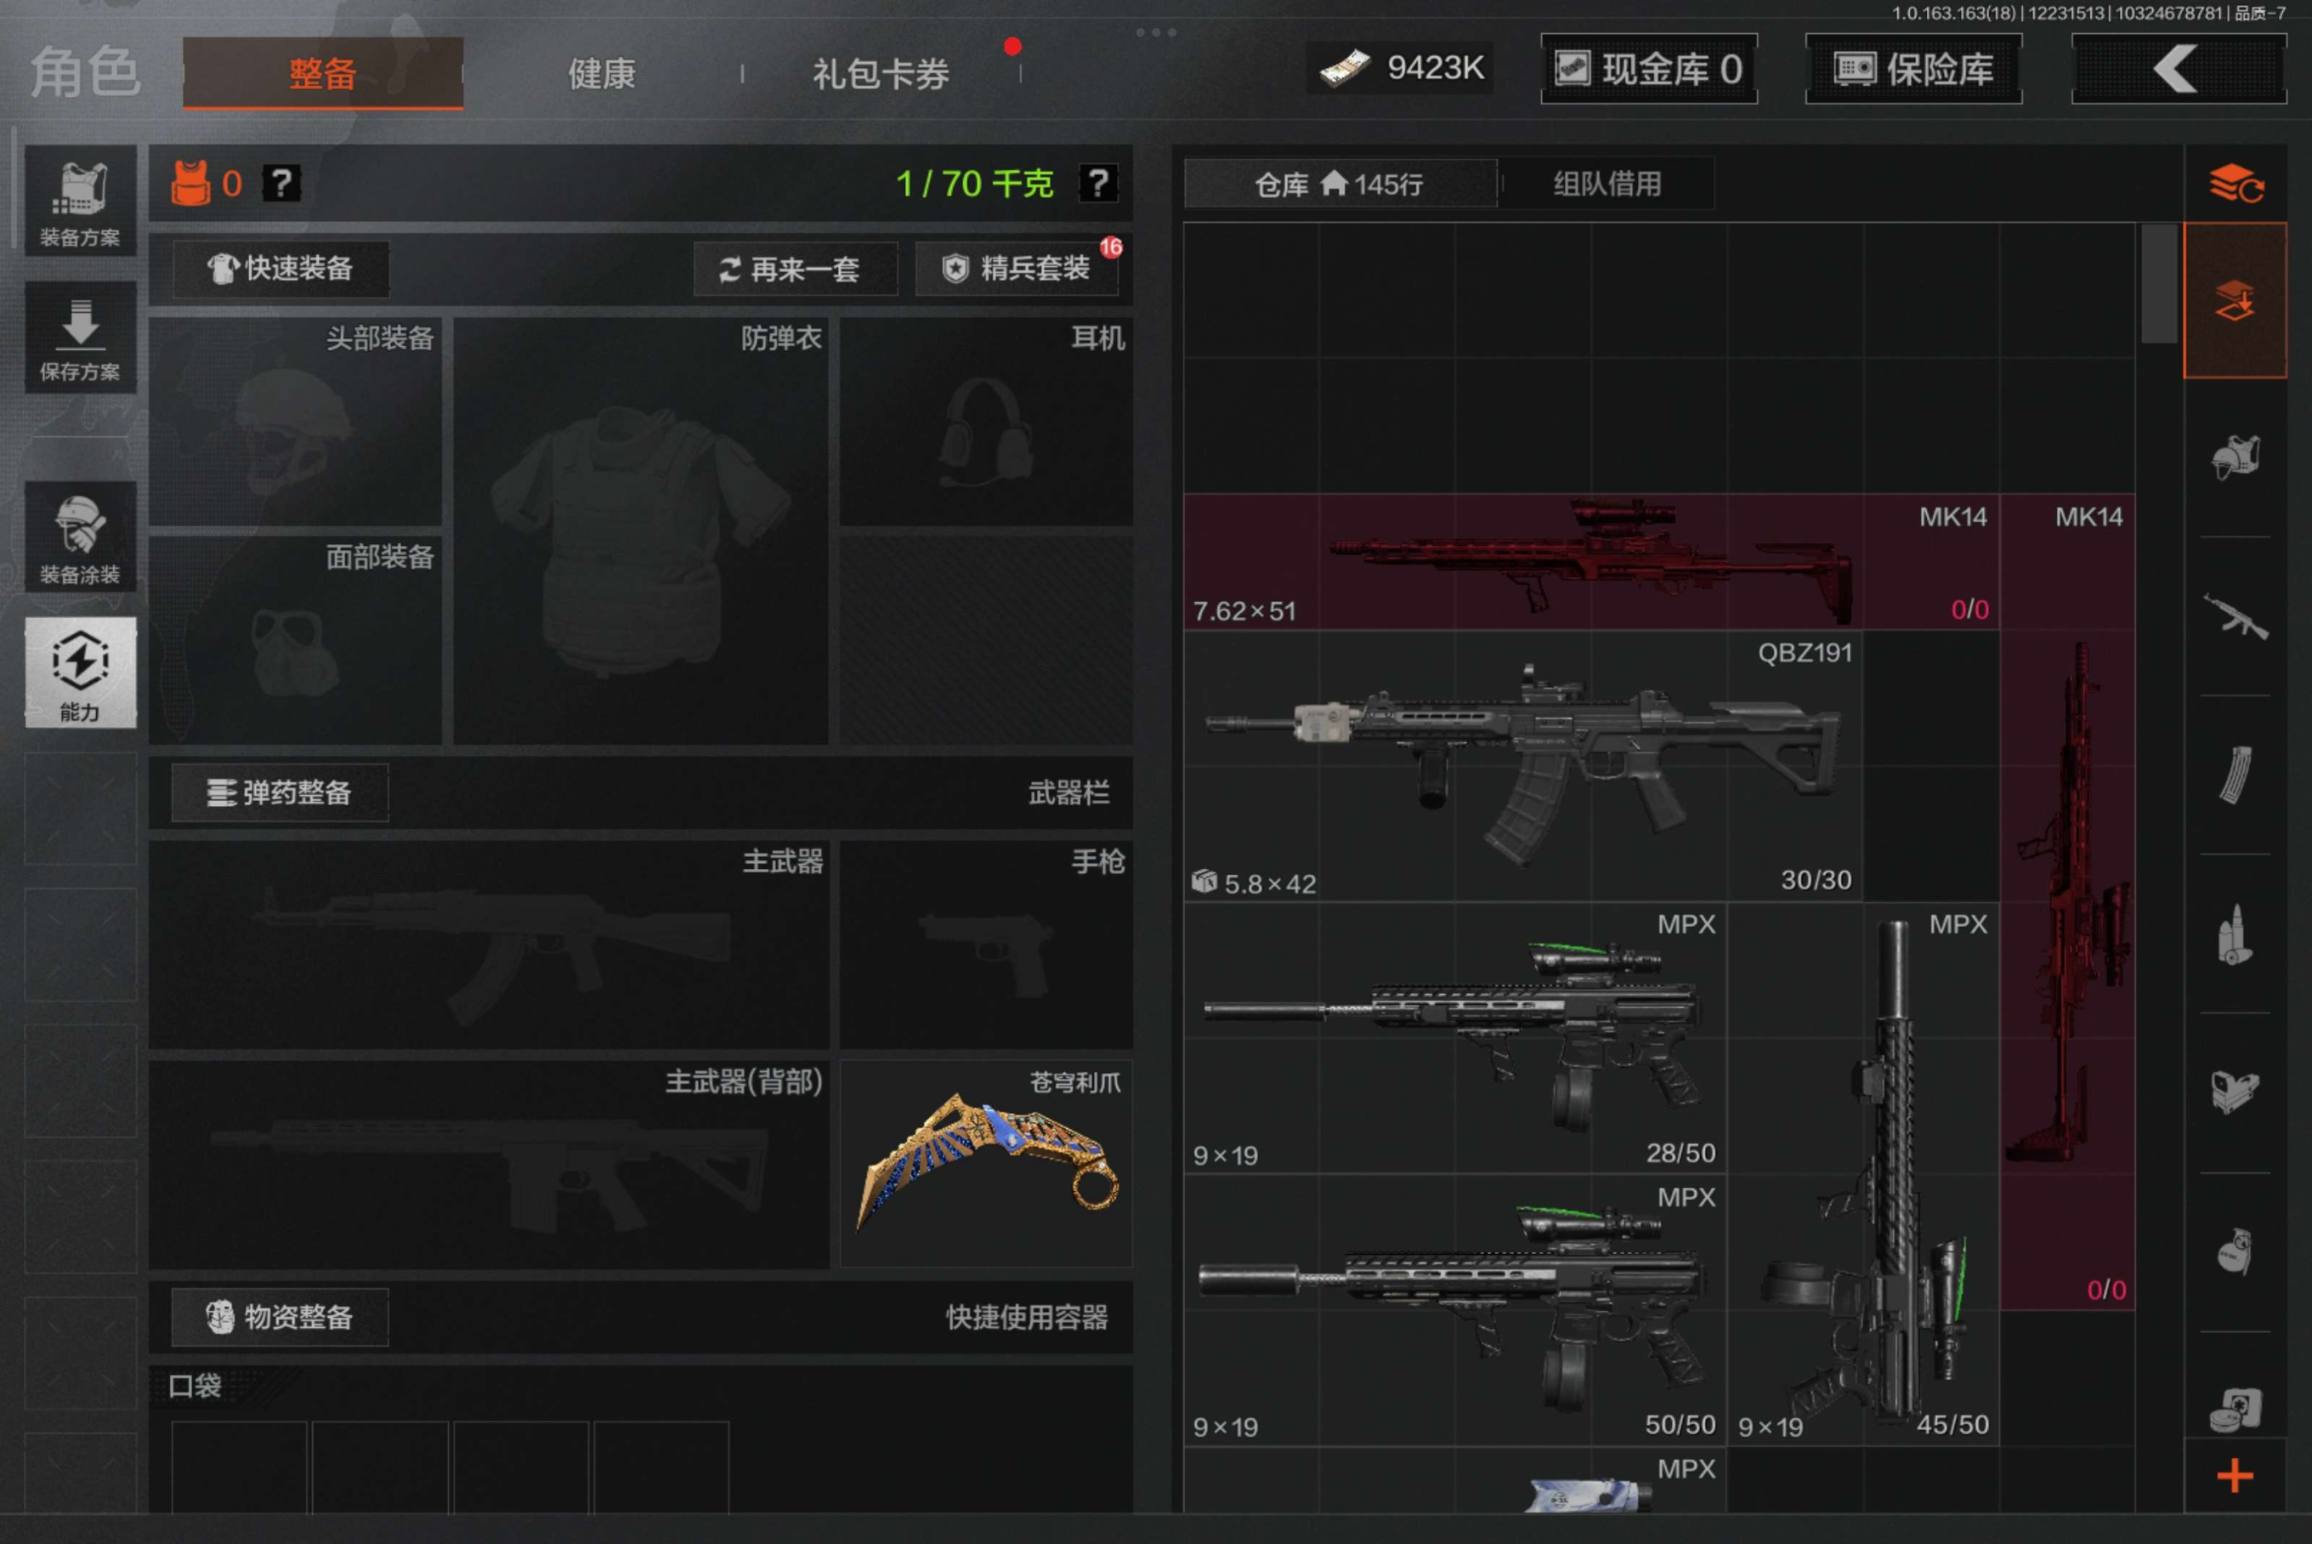Click the warehouse sort stack icon
This screenshot has height=1544, width=2312.
2235,185
